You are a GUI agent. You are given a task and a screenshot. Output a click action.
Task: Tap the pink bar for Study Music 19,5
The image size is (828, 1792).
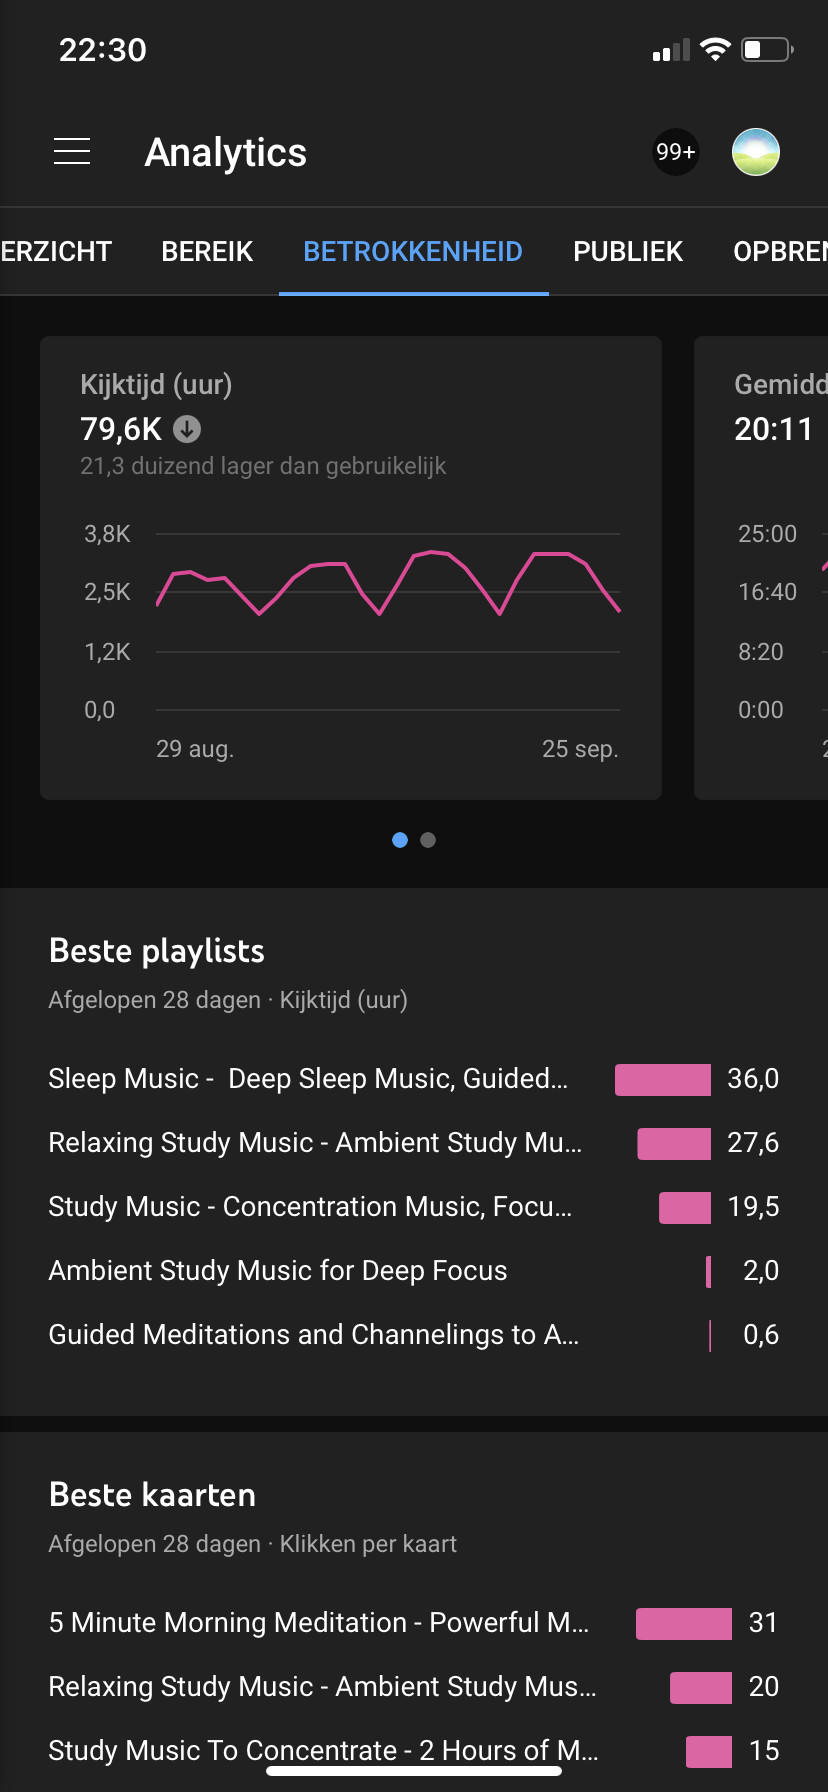(x=685, y=1207)
